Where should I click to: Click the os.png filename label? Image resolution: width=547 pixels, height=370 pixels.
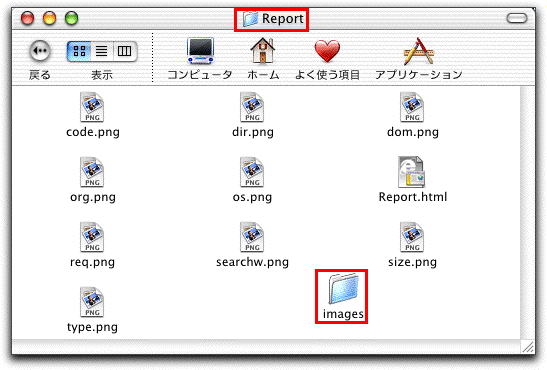pyautogui.click(x=252, y=197)
